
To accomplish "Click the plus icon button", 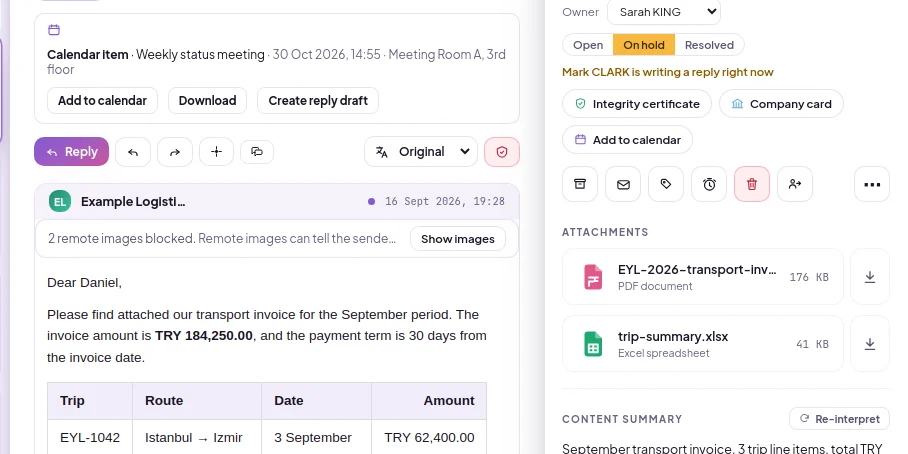I will click(217, 152).
